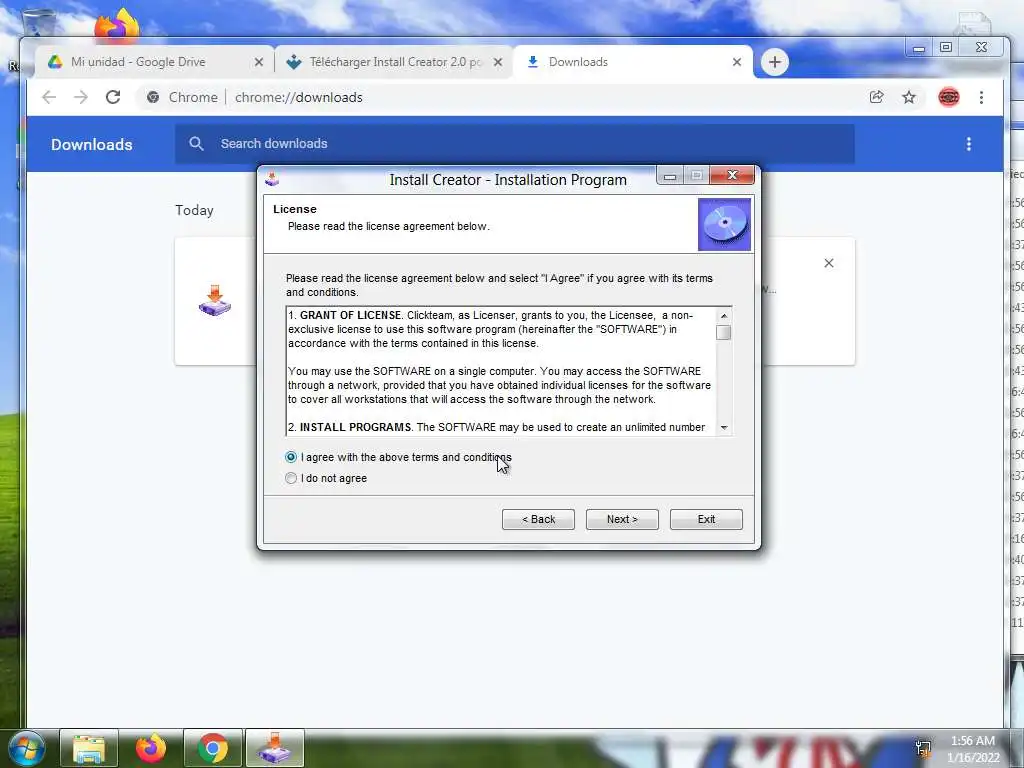
Task: Go Back in the installer wizard
Action: pyautogui.click(x=538, y=519)
